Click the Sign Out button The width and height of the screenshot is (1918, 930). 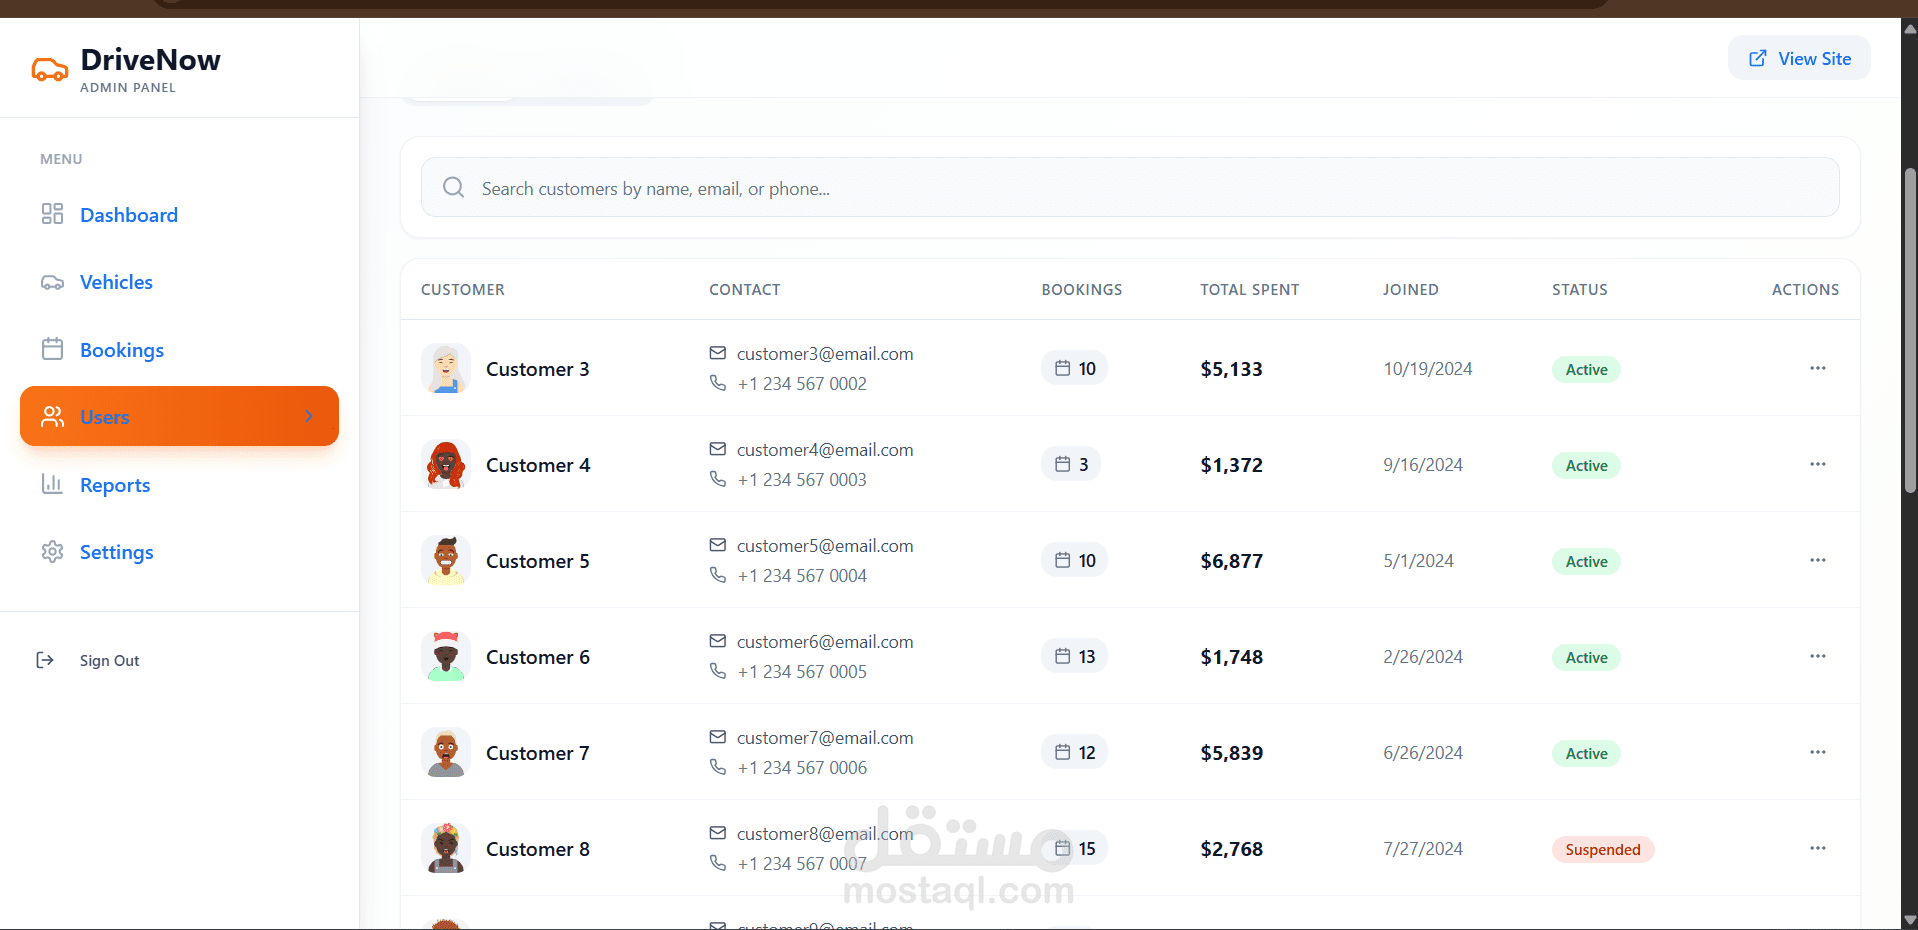109,660
